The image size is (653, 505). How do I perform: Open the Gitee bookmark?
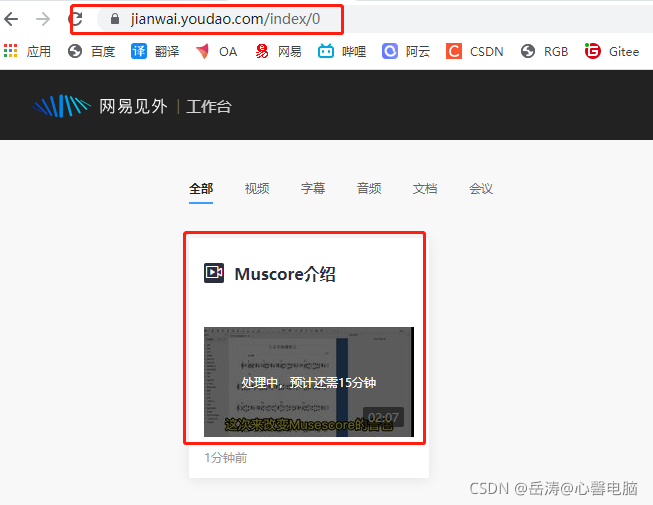pyautogui.click(x=612, y=51)
